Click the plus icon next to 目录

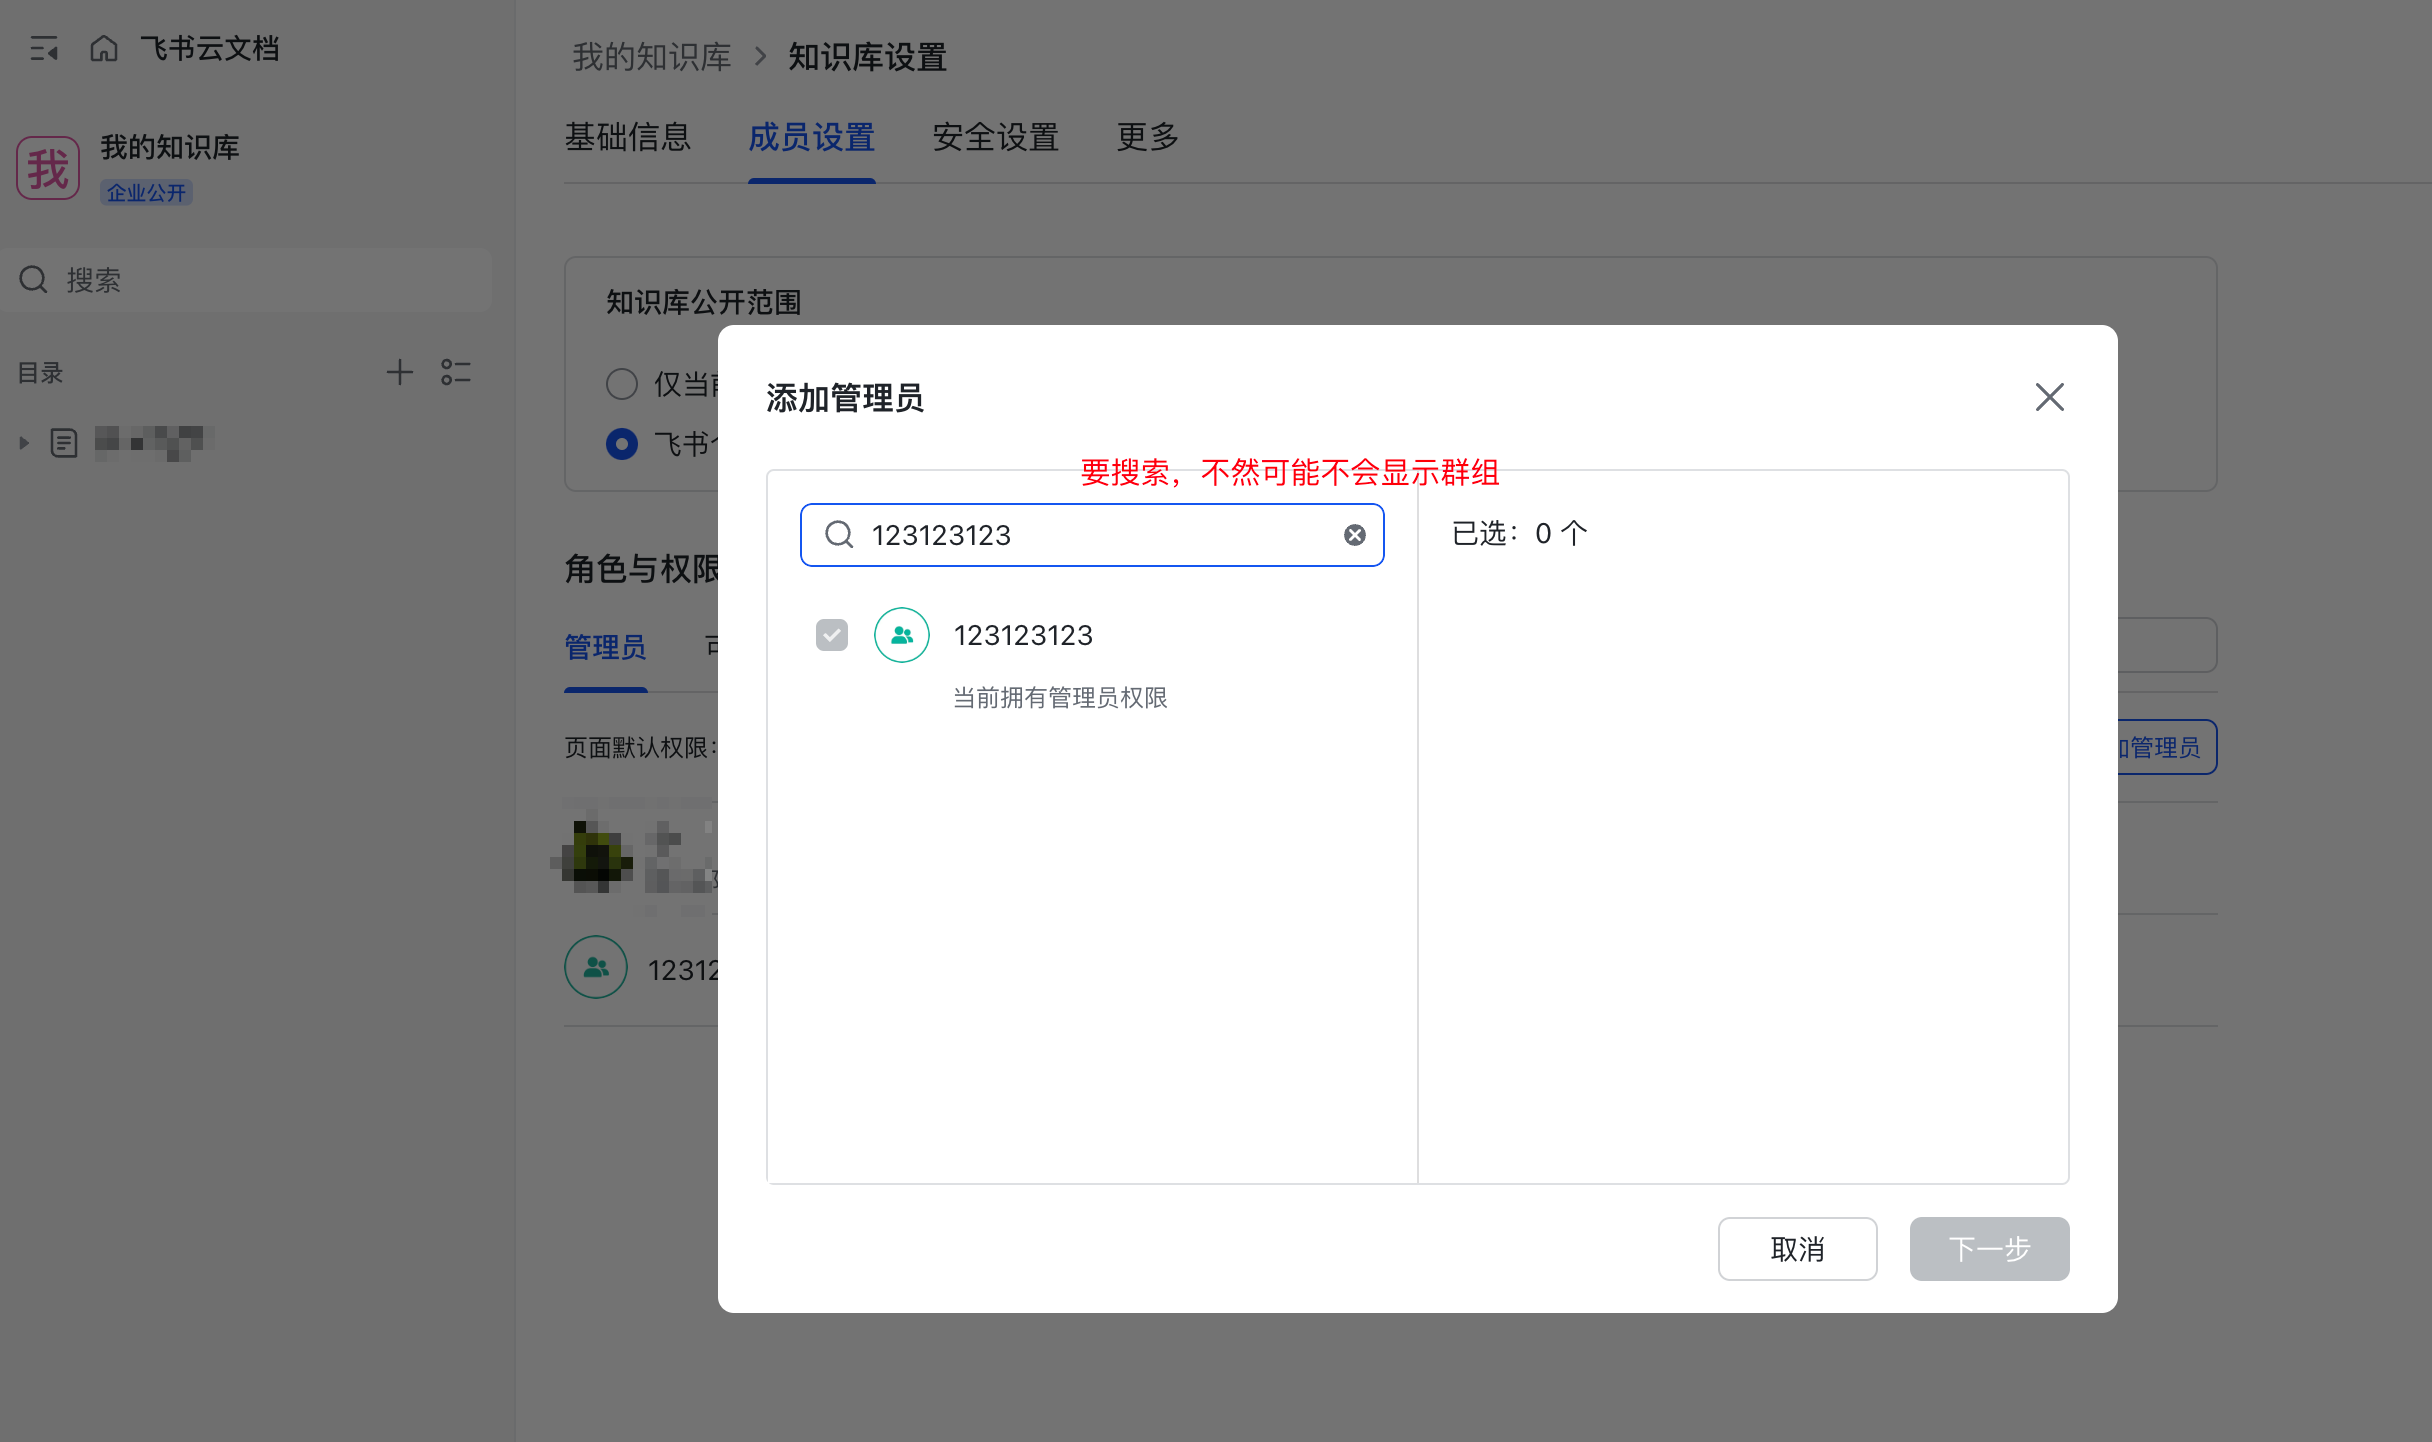[x=399, y=372]
